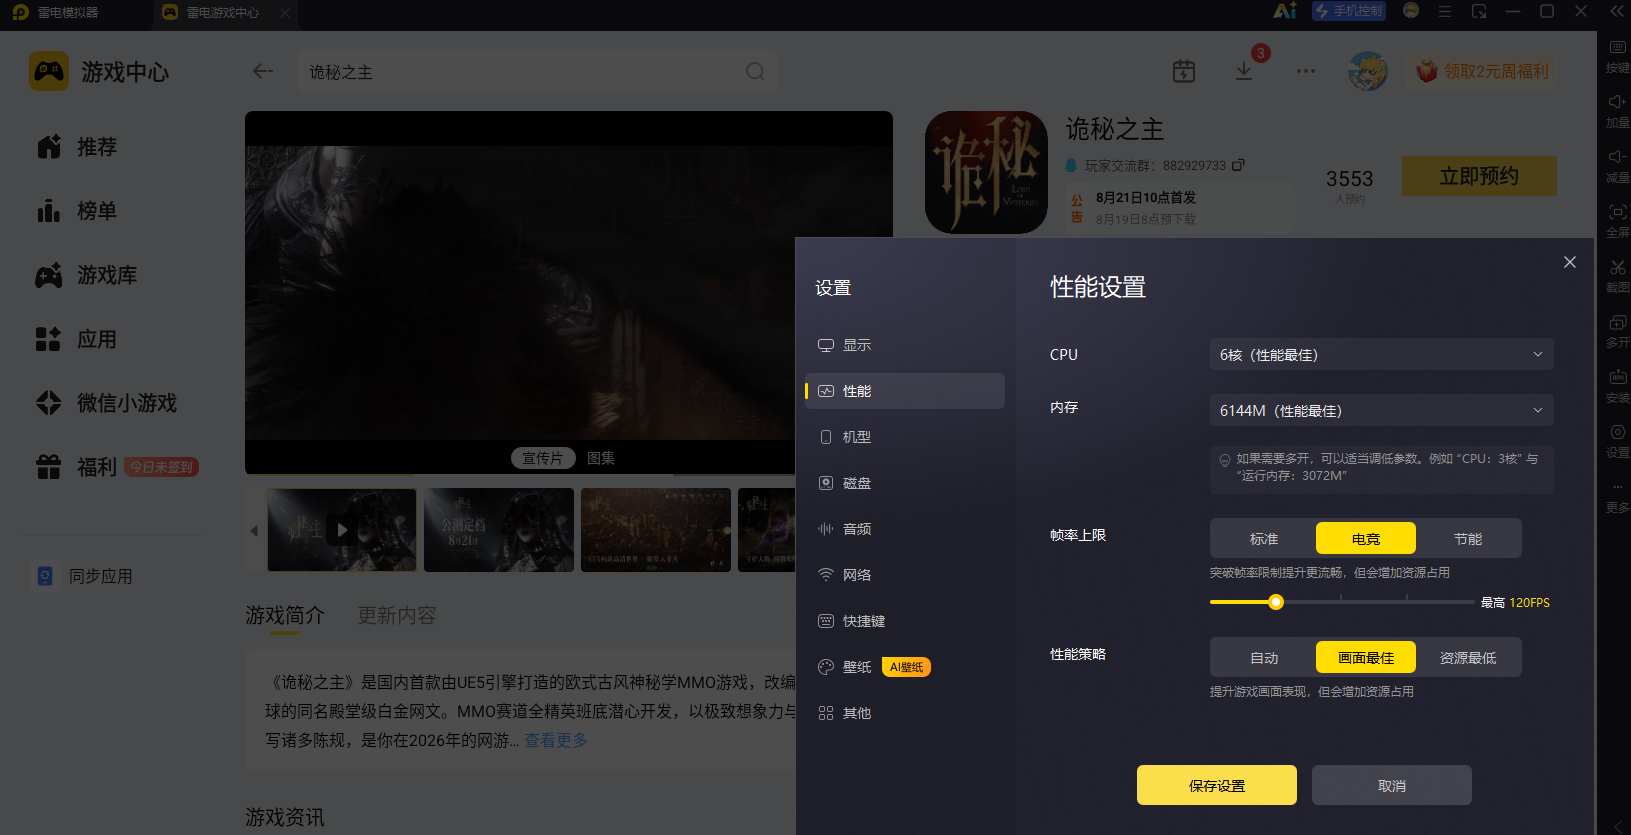Open 音频 audio settings section

(905, 529)
